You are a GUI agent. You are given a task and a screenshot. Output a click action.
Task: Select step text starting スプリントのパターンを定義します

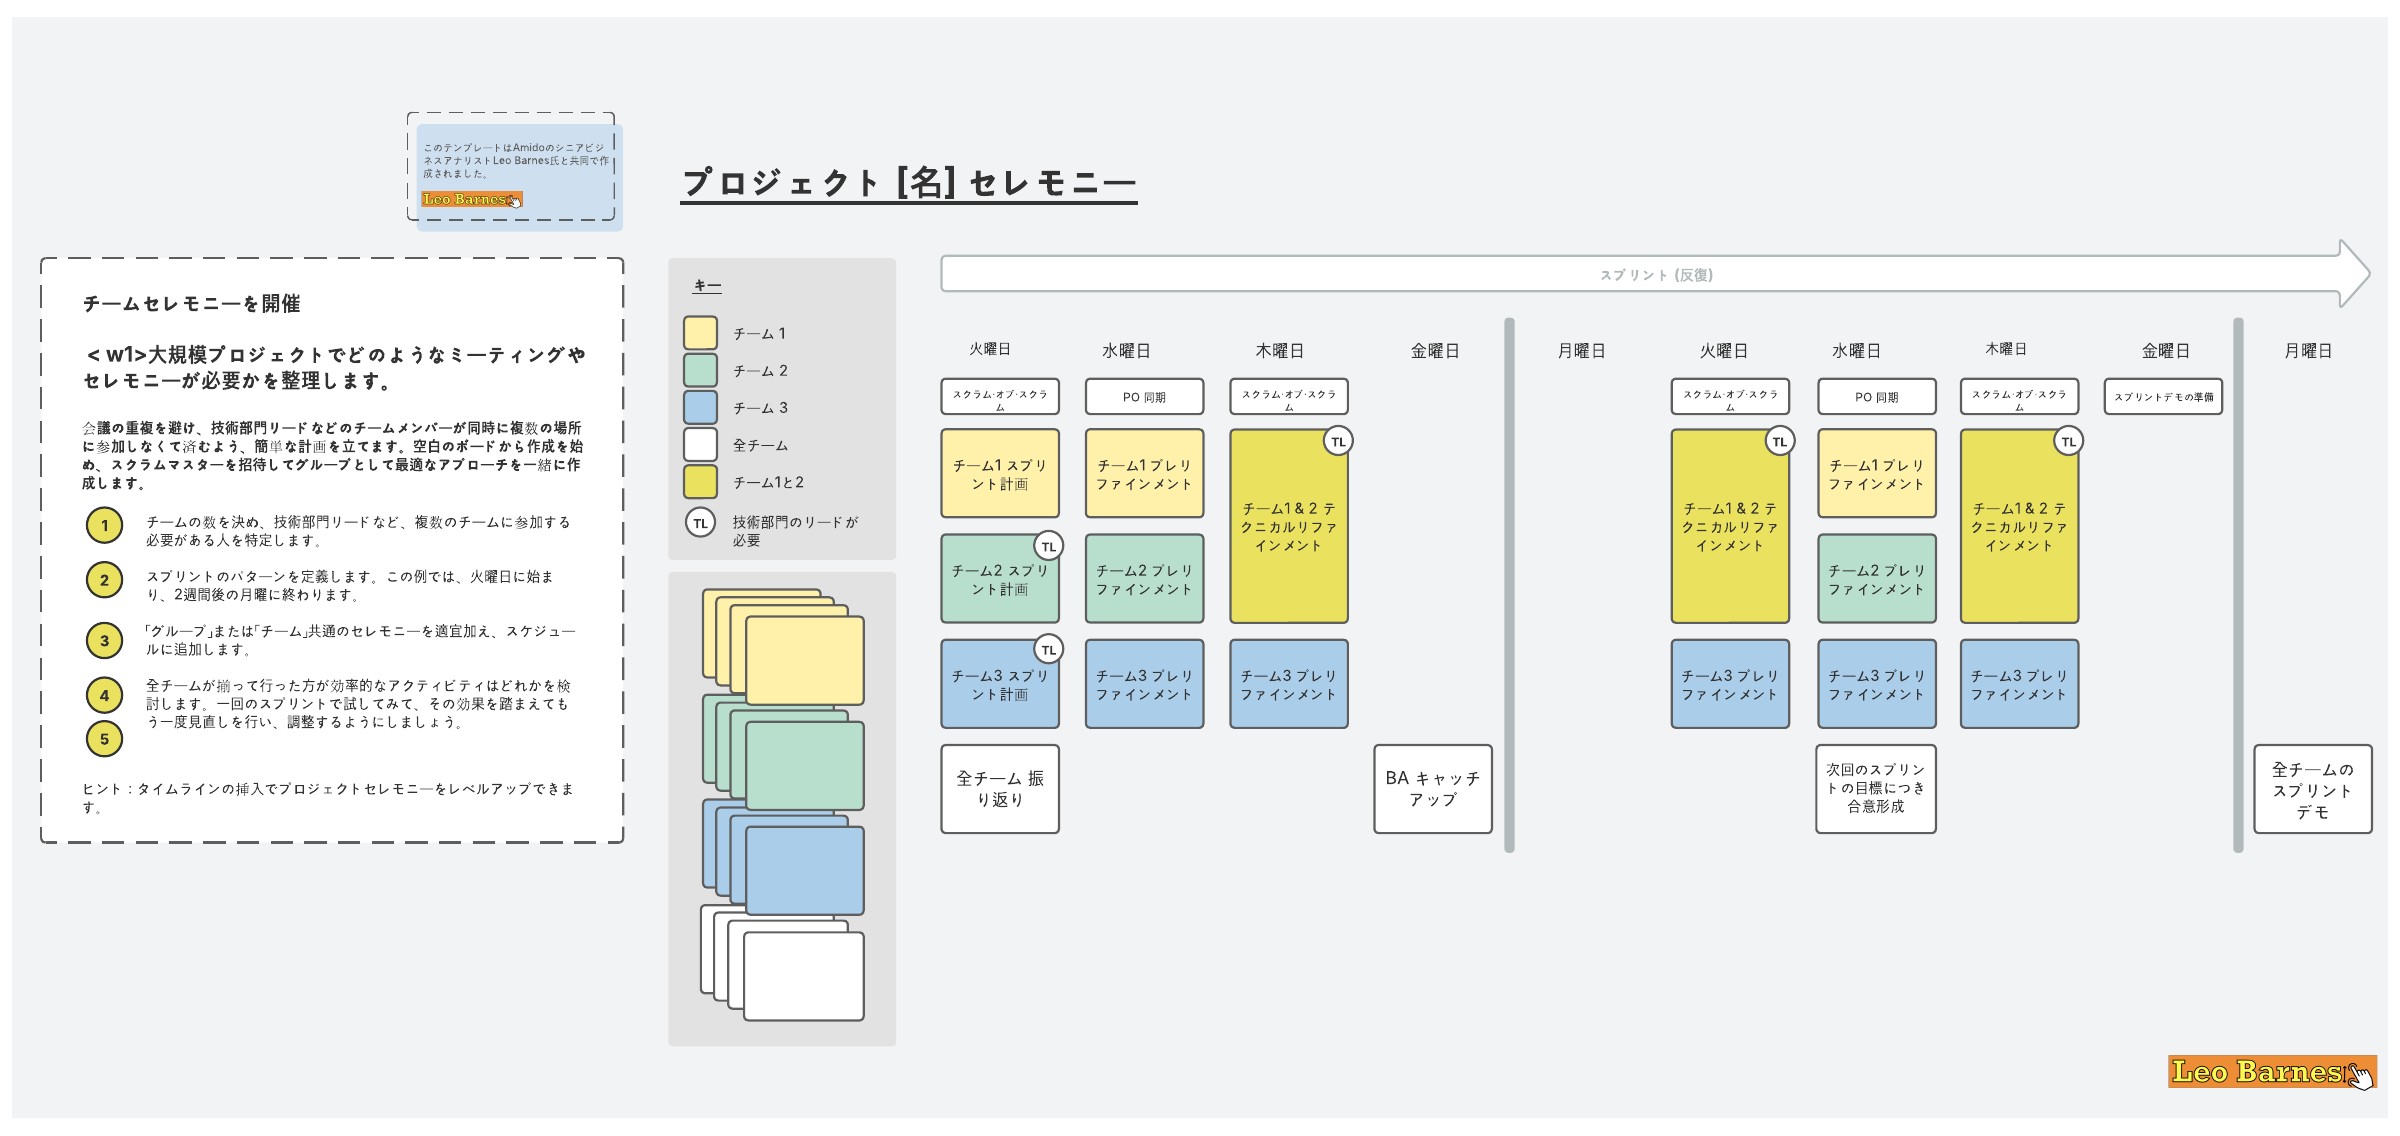[350, 585]
